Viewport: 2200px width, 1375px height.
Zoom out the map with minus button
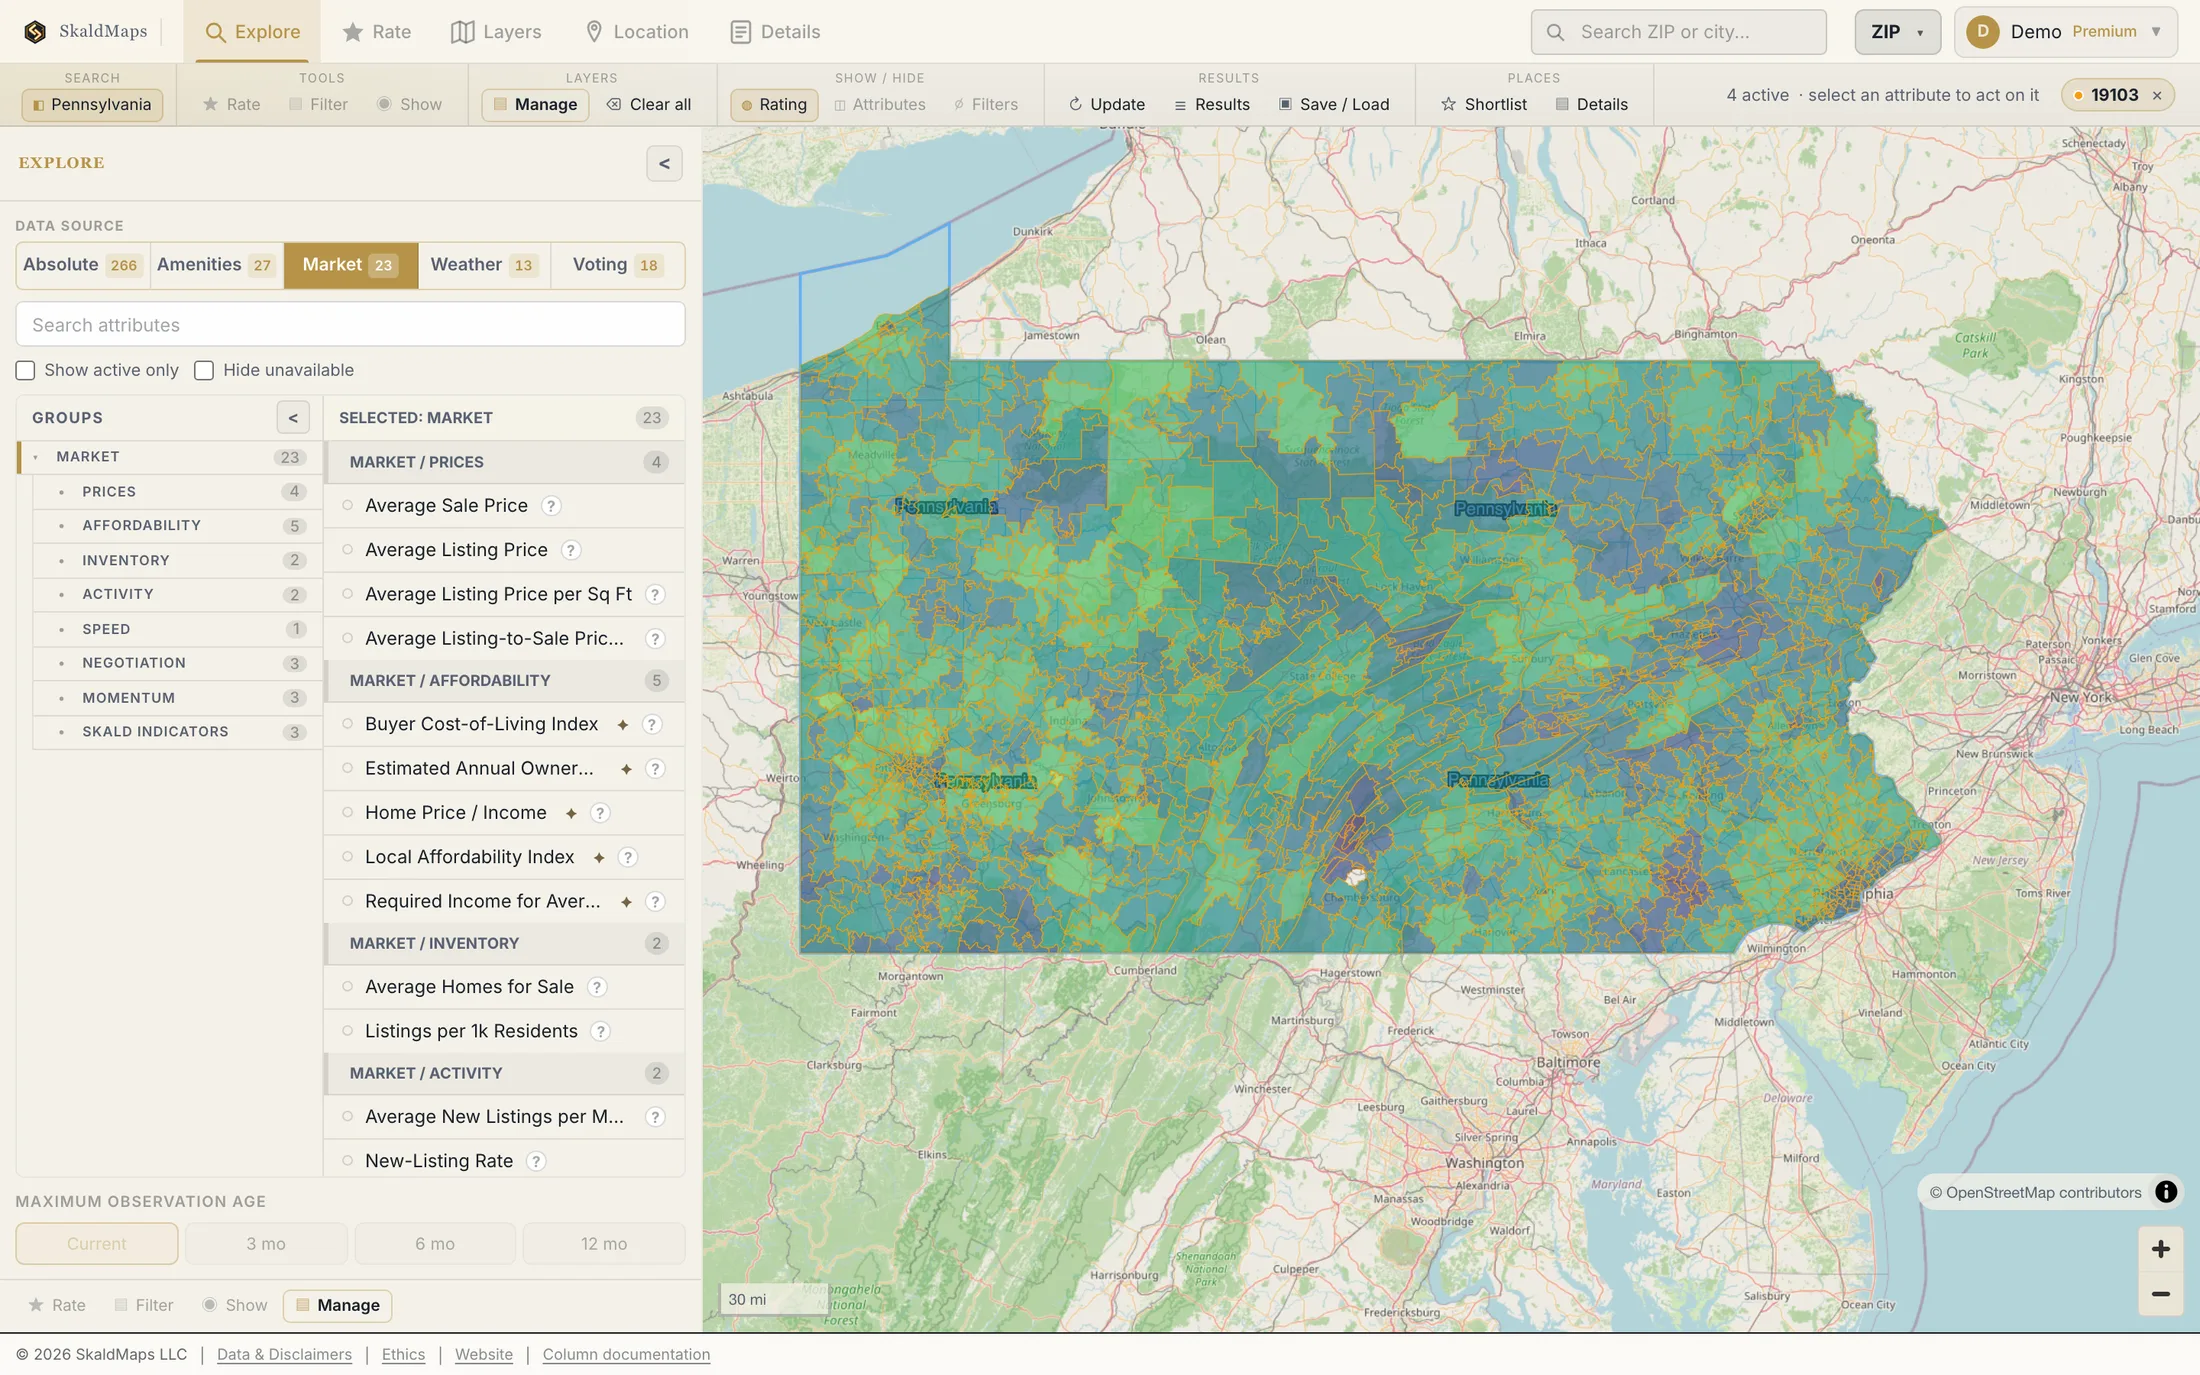(2161, 1294)
